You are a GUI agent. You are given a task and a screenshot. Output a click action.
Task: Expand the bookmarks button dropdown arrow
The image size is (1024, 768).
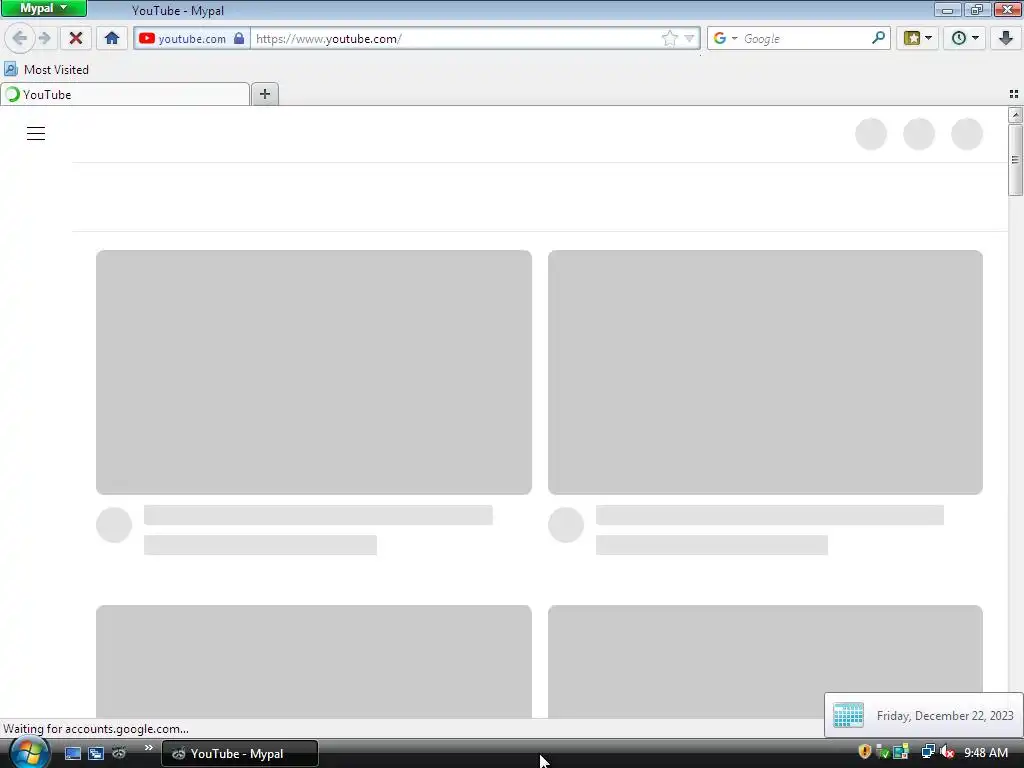[929, 38]
